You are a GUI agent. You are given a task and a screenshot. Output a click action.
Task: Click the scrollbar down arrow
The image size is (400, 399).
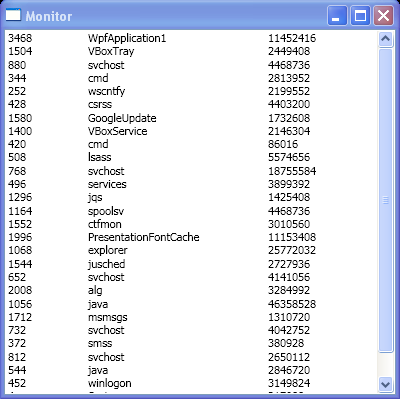pyautogui.click(x=386, y=384)
